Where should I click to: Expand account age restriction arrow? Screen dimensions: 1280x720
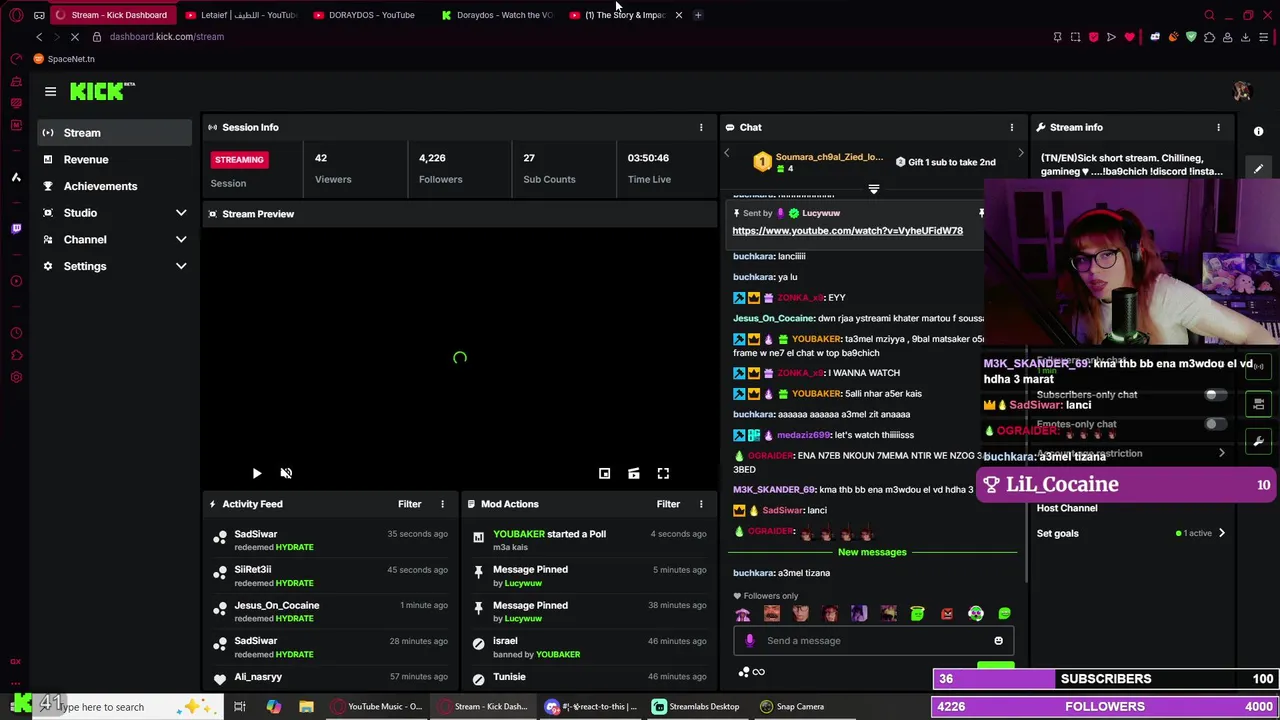[x=1221, y=453]
